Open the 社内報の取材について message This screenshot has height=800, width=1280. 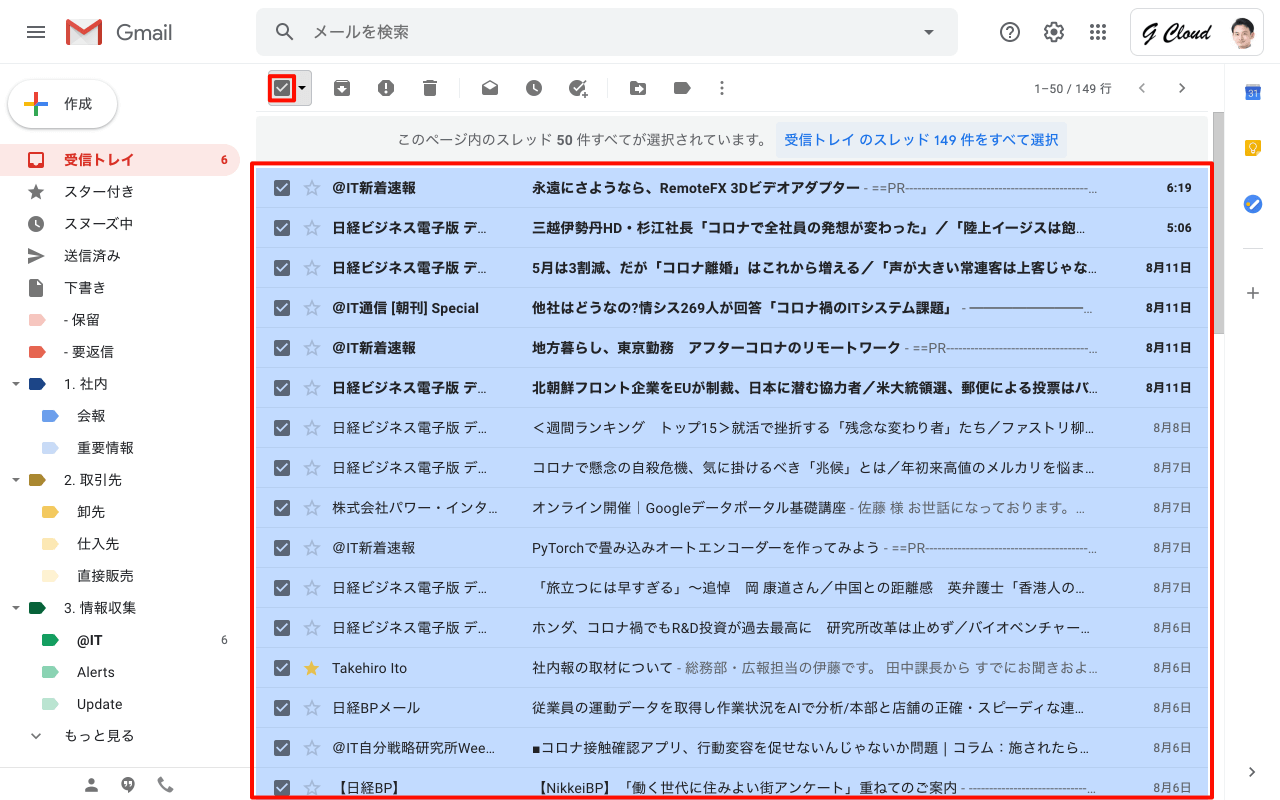pyautogui.click(x=732, y=668)
